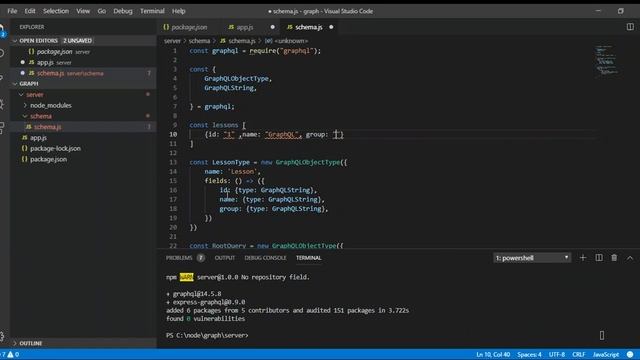Open Source Control view in activity bar
The width and height of the screenshot is (640, 360).
click(x=2, y=78)
